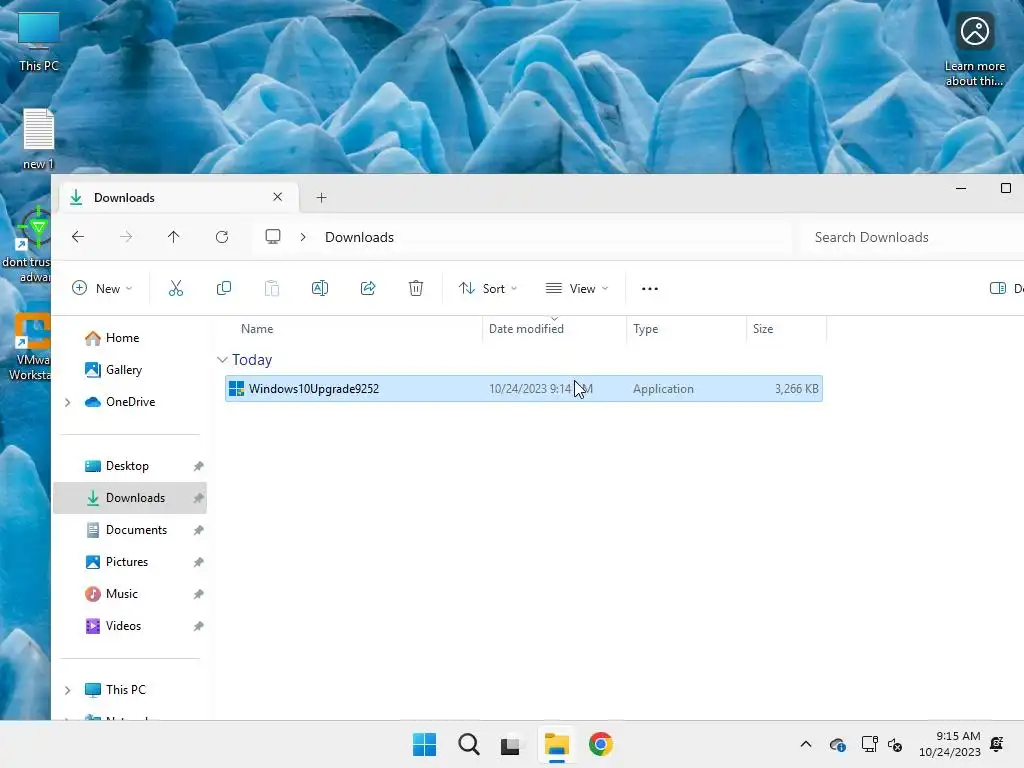Click the Rename icon in toolbar

click(320, 288)
